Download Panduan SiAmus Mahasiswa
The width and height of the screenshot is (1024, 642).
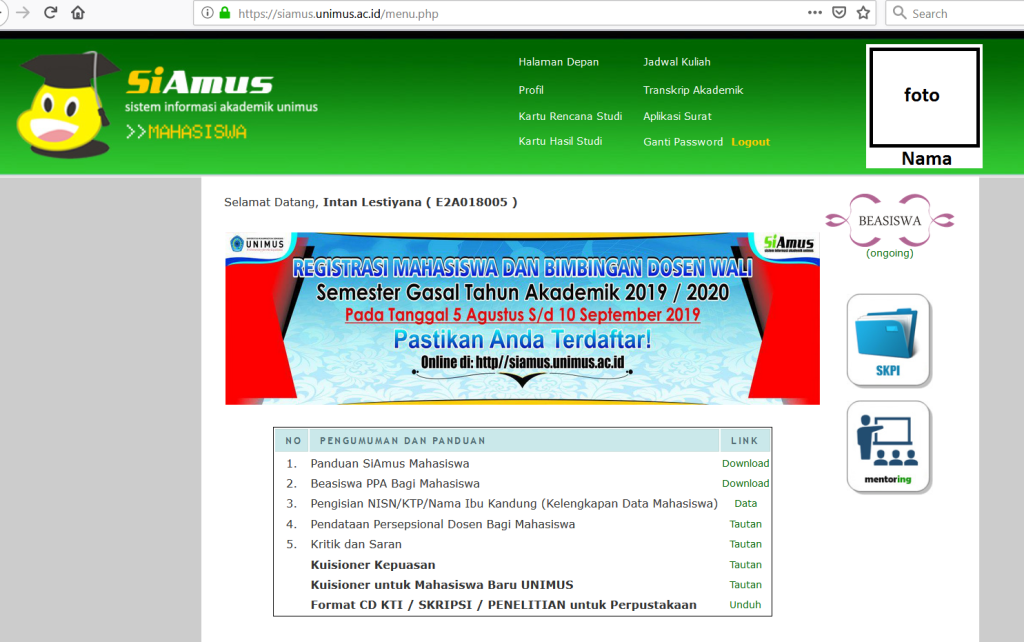pyautogui.click(x=745, y=464)
